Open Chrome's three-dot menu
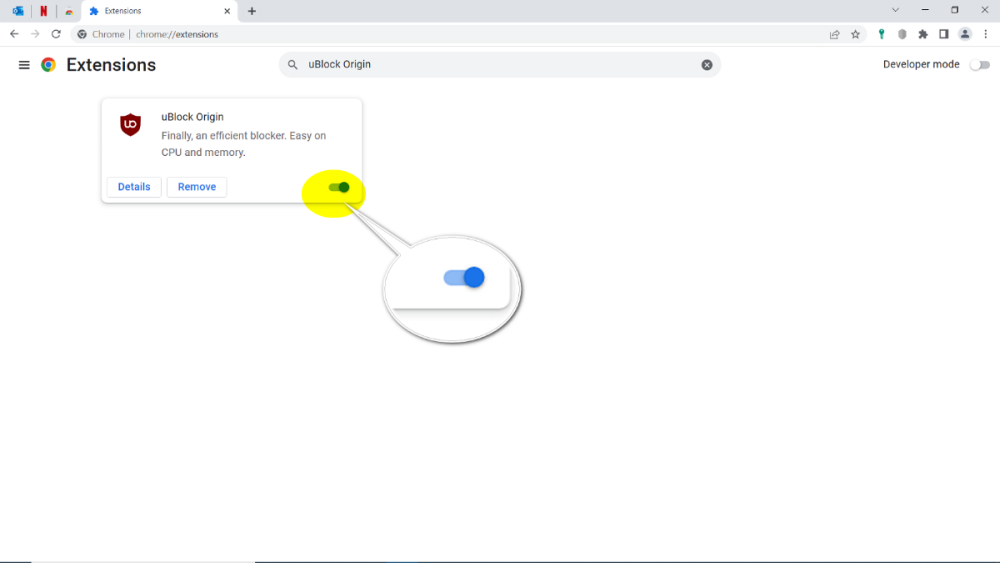 coord(985,34)
